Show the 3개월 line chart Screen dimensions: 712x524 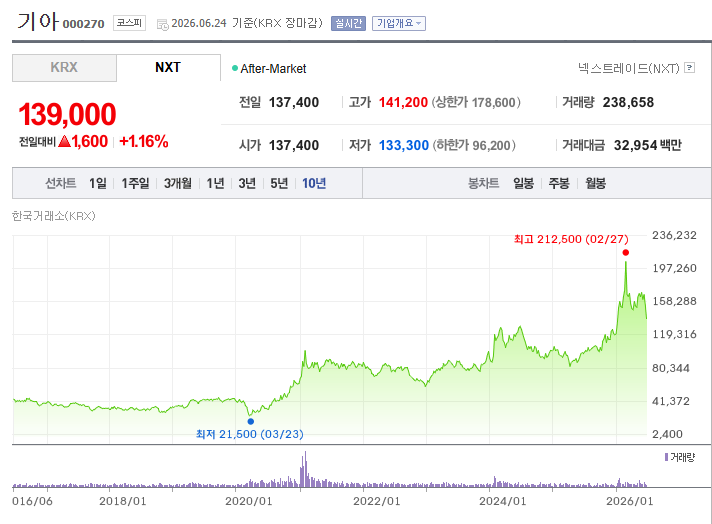pyautogui.click(x=178, y=183)
